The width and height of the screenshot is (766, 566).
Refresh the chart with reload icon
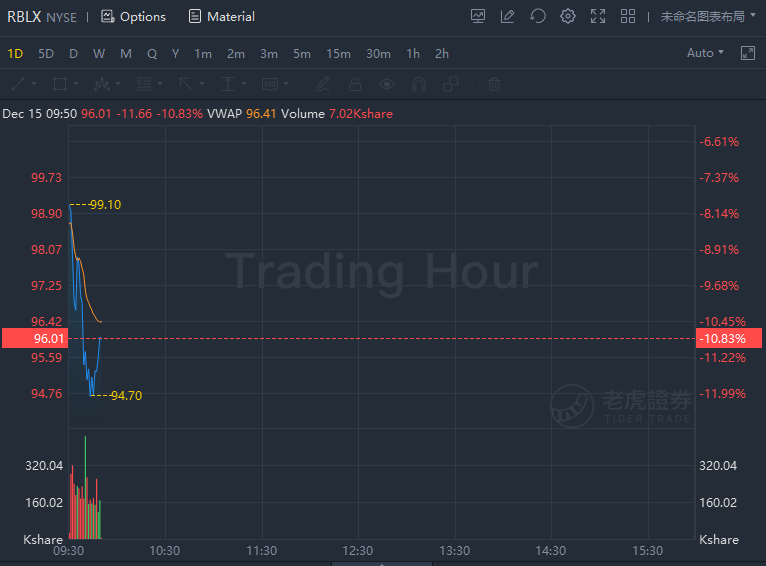(537, 16)
